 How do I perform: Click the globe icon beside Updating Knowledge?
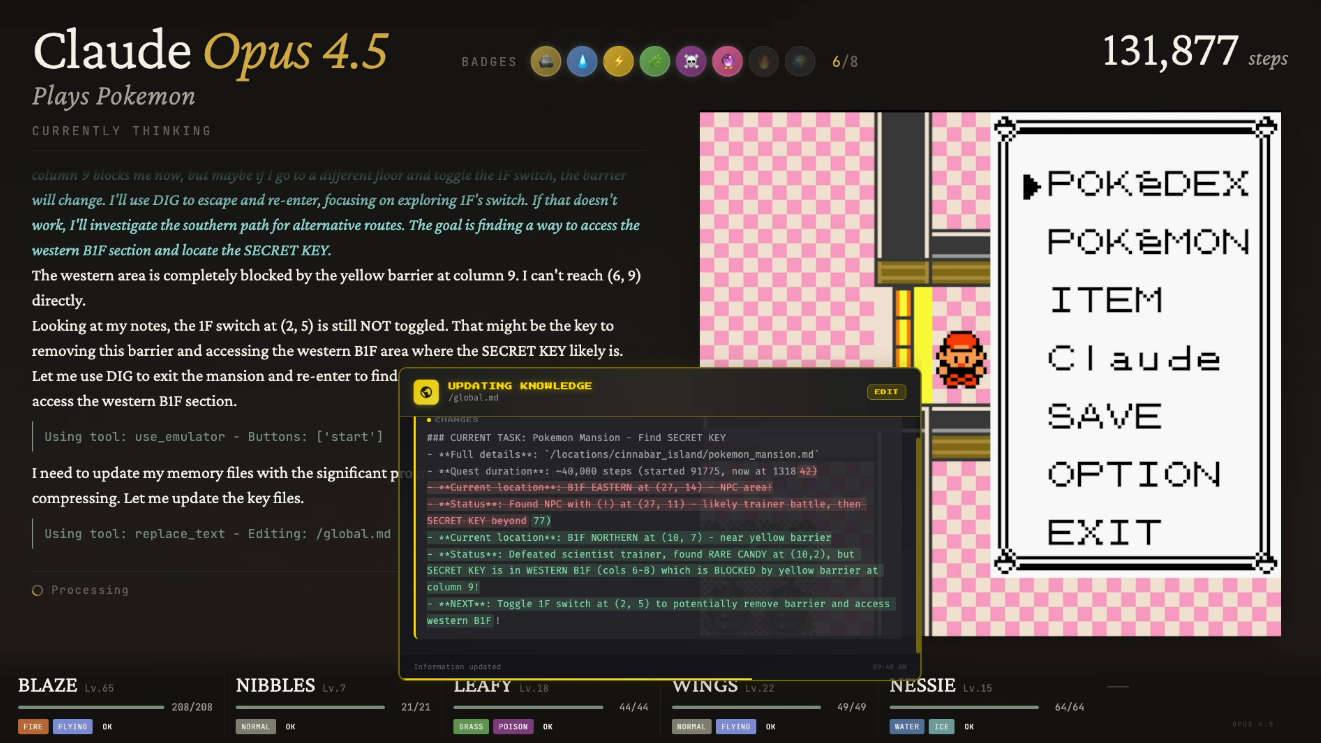click(x=426, y=392)
